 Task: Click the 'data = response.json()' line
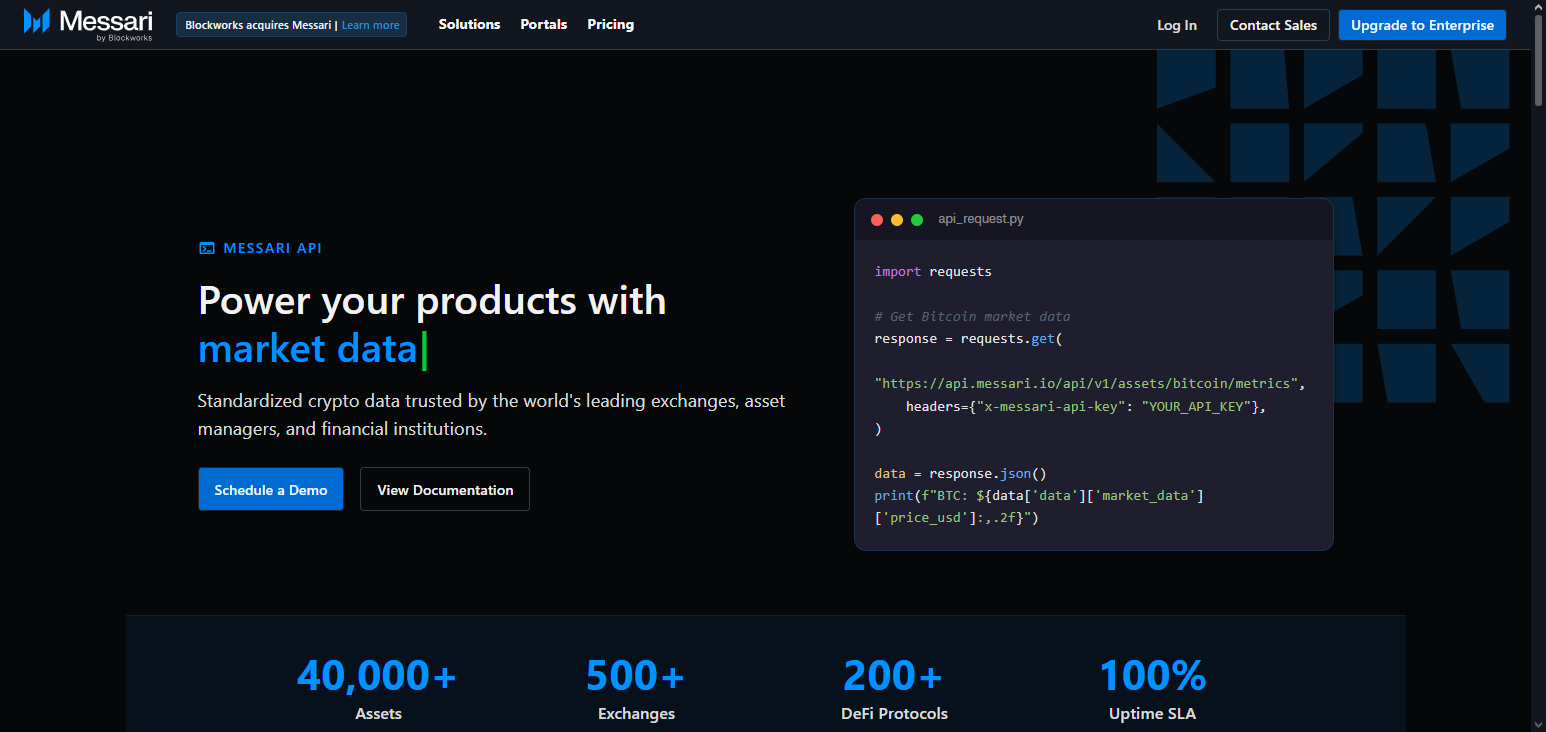960,473
